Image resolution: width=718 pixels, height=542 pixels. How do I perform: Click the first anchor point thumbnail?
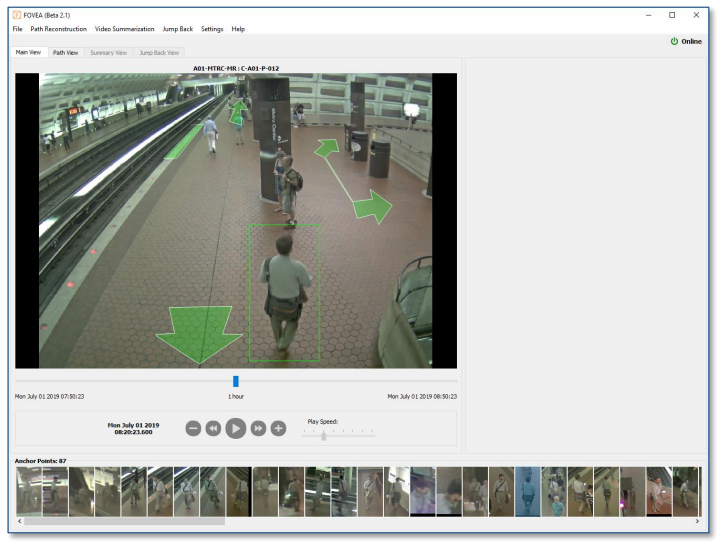(29, 492)
